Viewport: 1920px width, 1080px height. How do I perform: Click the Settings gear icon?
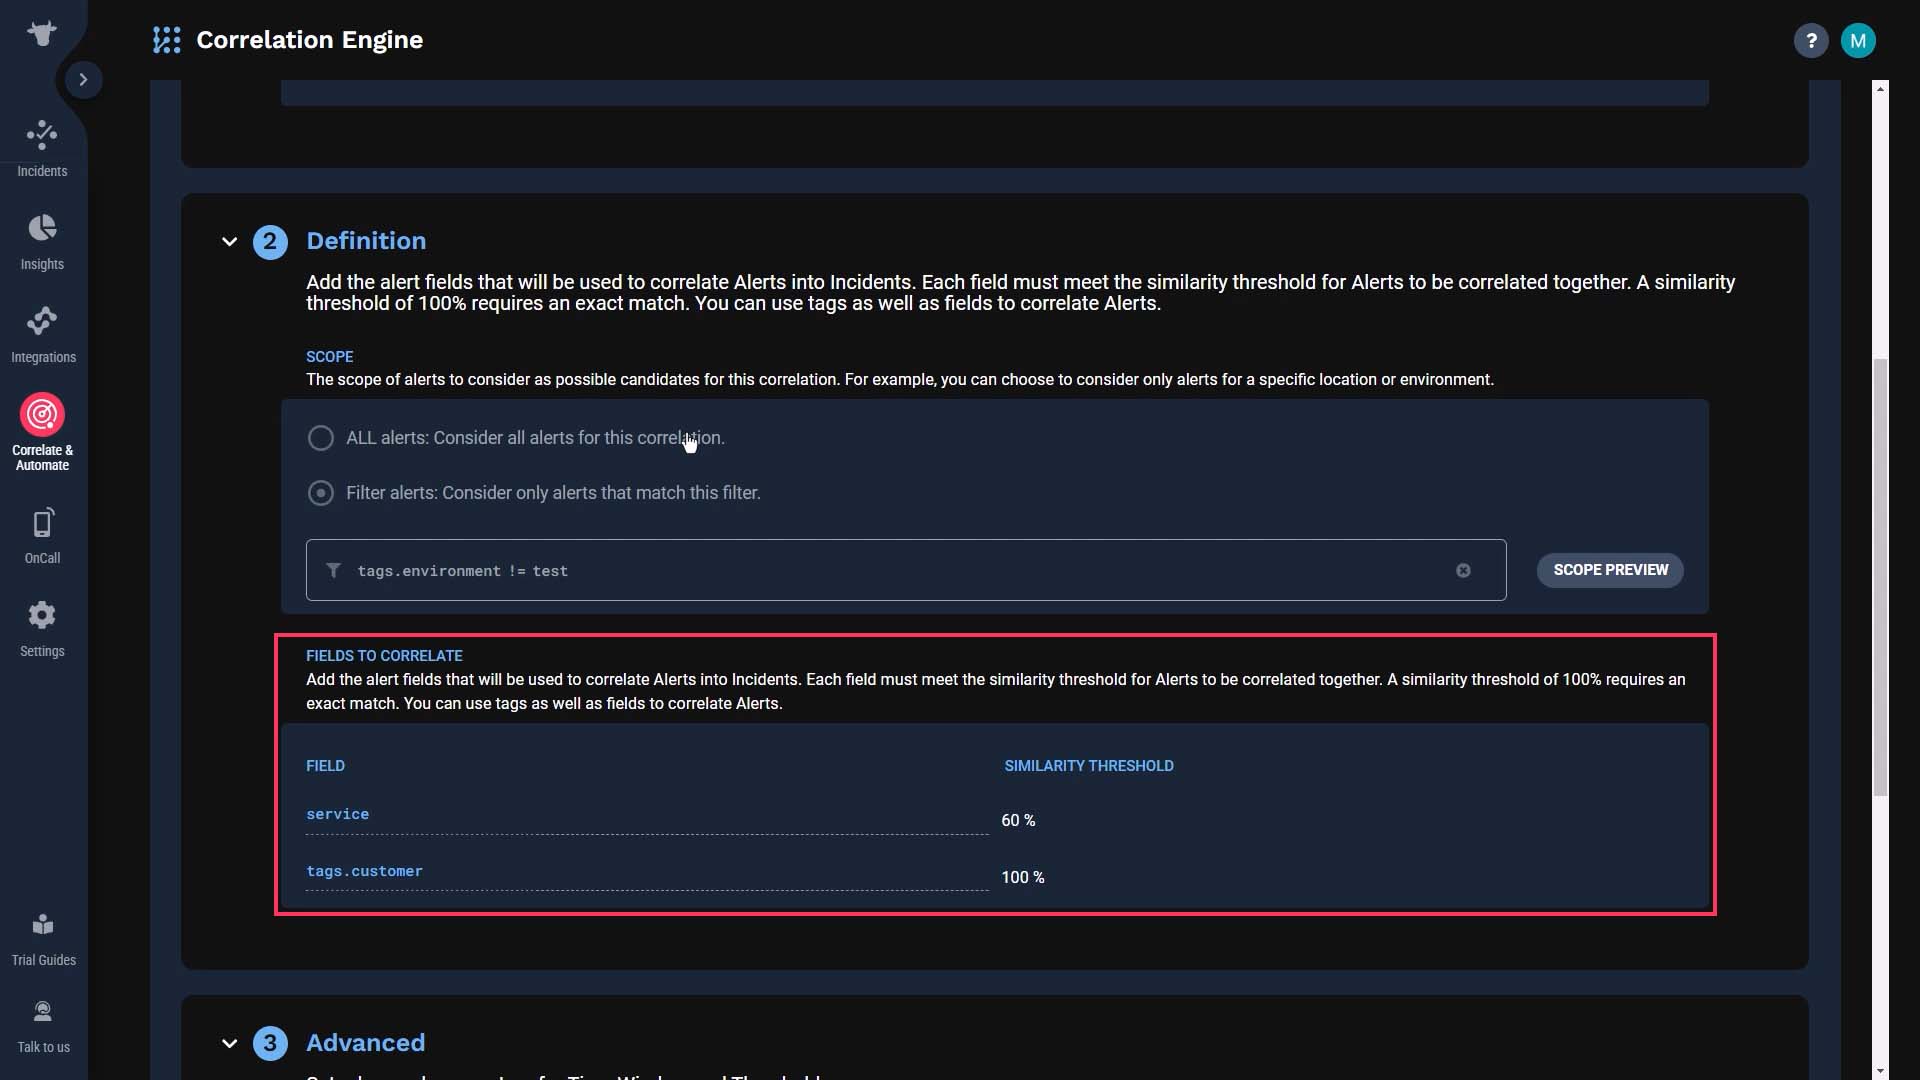[x=42, y=615]
